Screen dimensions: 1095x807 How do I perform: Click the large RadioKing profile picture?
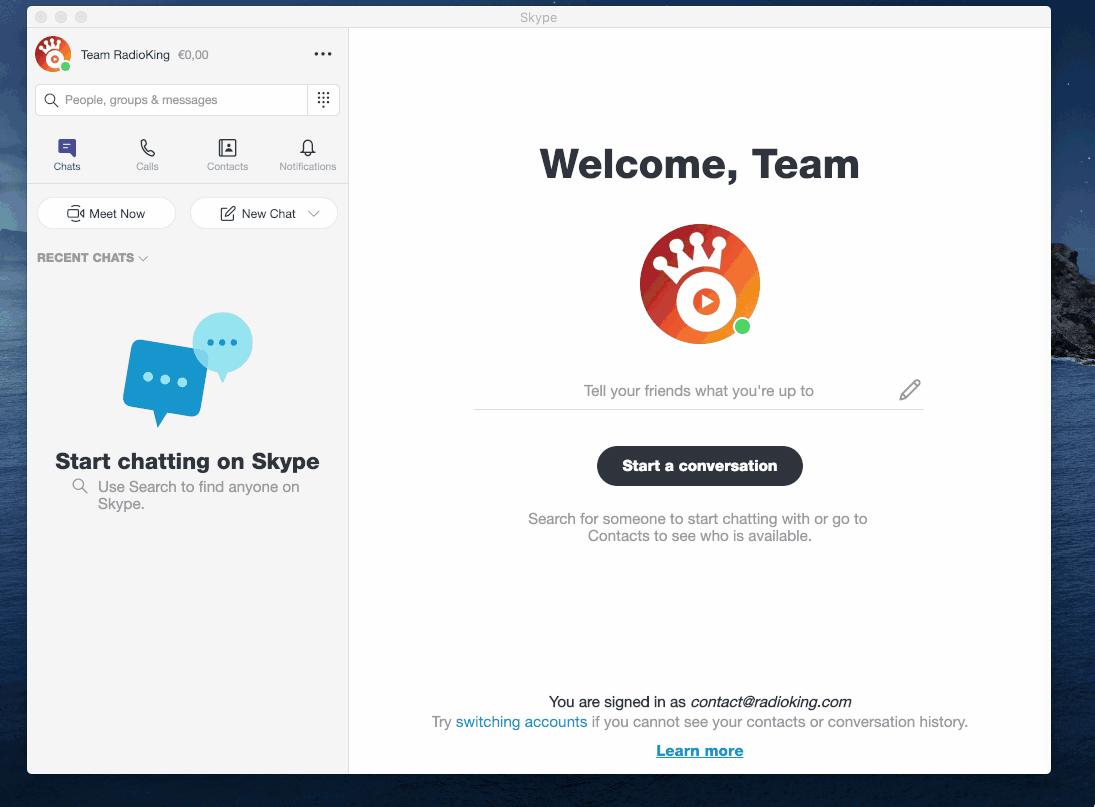coord(699,284)
